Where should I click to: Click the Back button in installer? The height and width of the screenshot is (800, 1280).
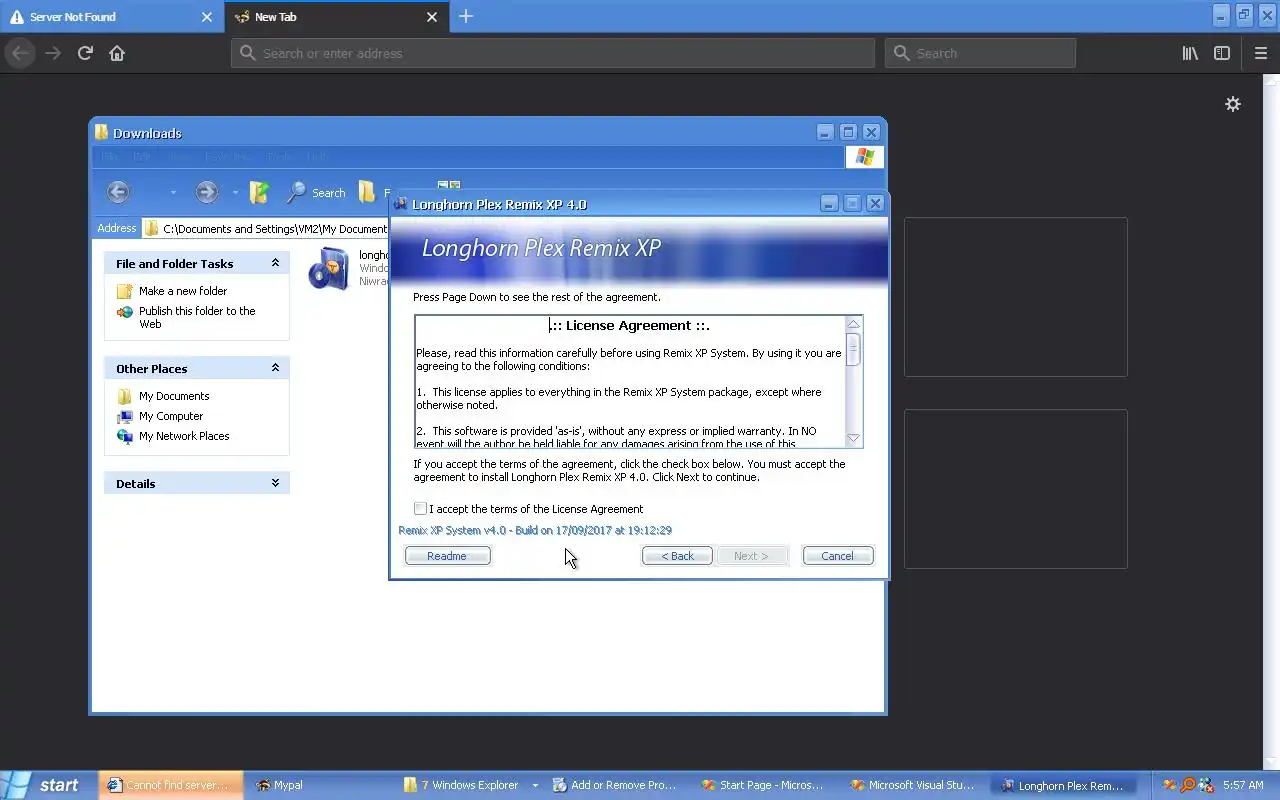677,556
